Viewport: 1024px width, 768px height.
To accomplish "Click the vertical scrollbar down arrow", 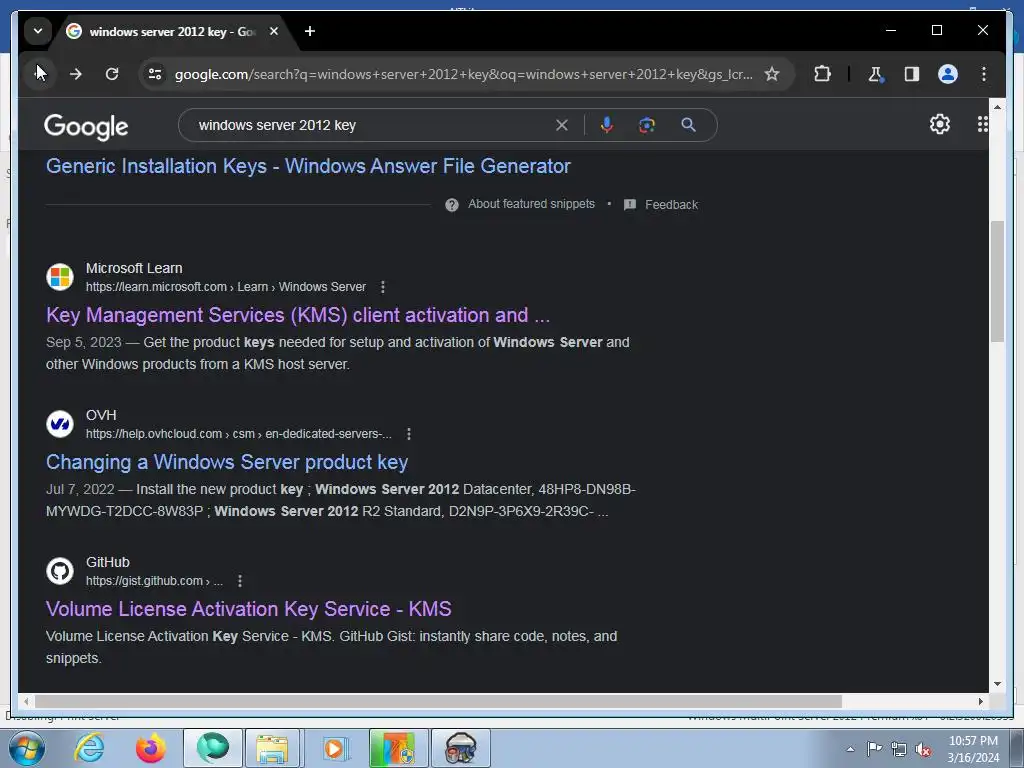I will point(997,684).
